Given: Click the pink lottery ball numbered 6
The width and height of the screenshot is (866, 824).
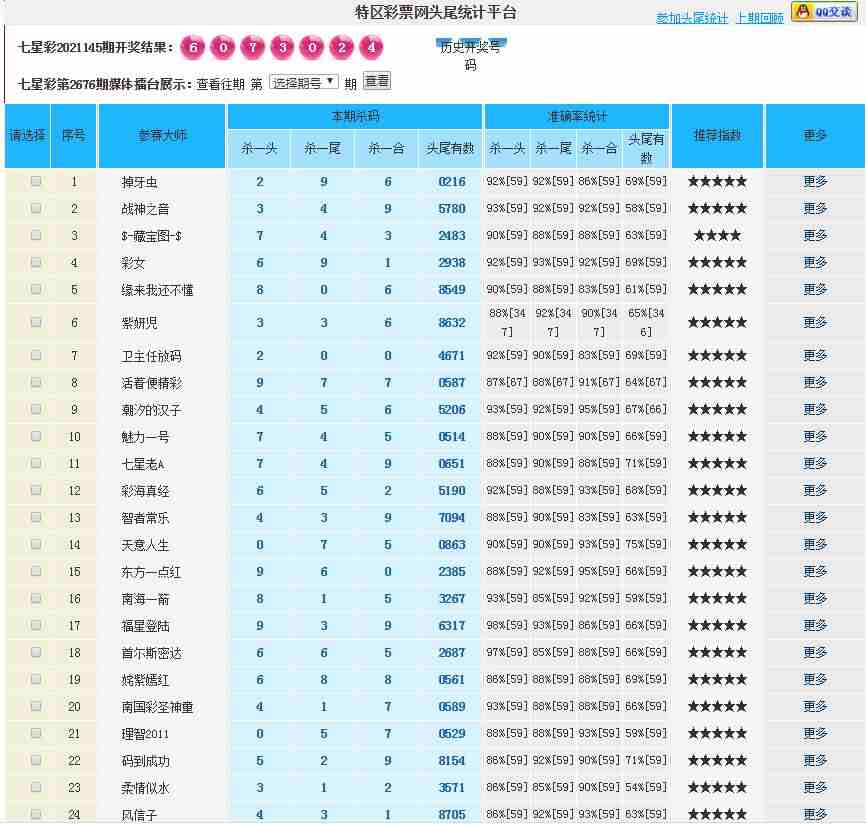Looking at the screenshot, I should 194,48.
